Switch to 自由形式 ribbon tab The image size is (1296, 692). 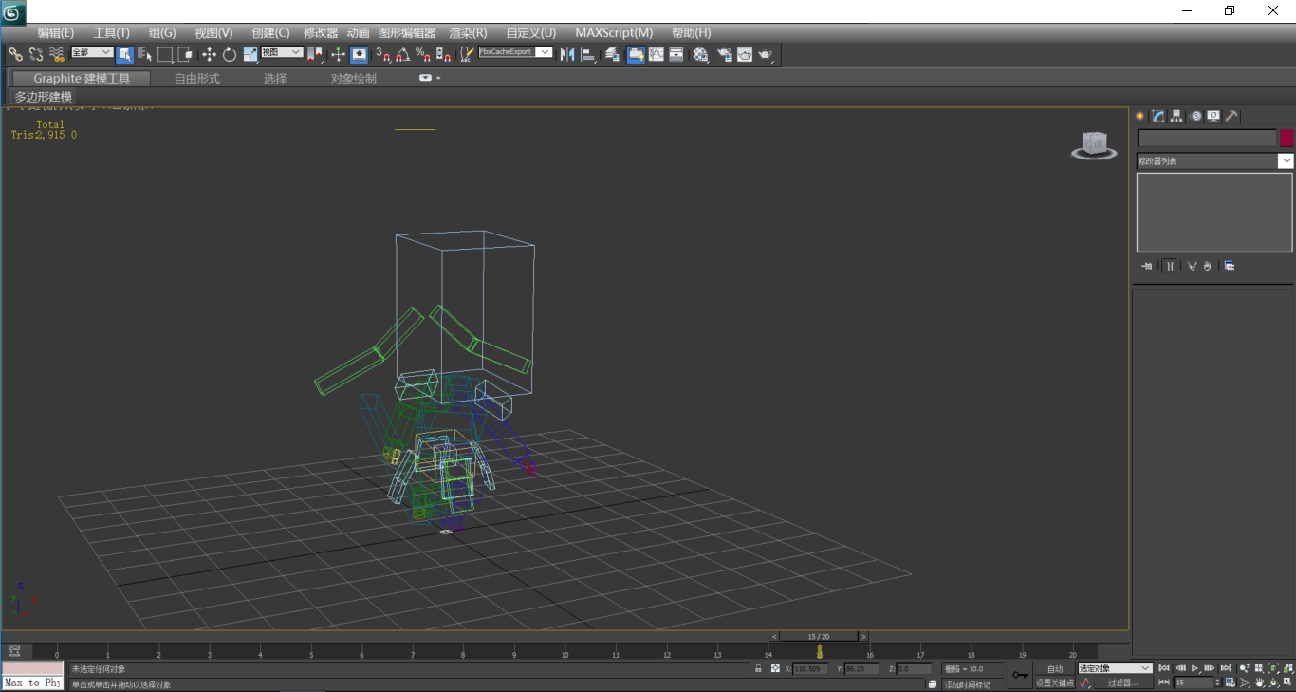[x=197, y=78]
